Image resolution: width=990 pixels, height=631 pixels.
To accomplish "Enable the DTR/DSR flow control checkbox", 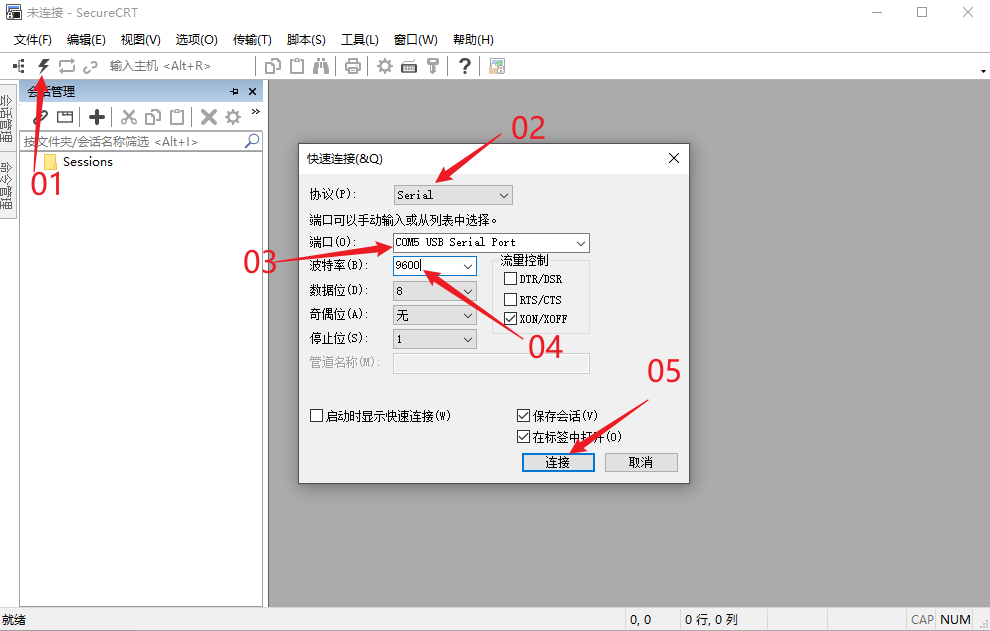I will tap(511, 279).
